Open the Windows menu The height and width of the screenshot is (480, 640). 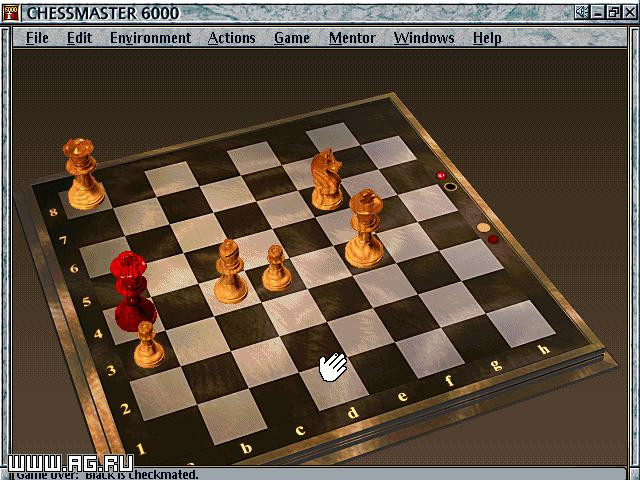tap(424, 38)
